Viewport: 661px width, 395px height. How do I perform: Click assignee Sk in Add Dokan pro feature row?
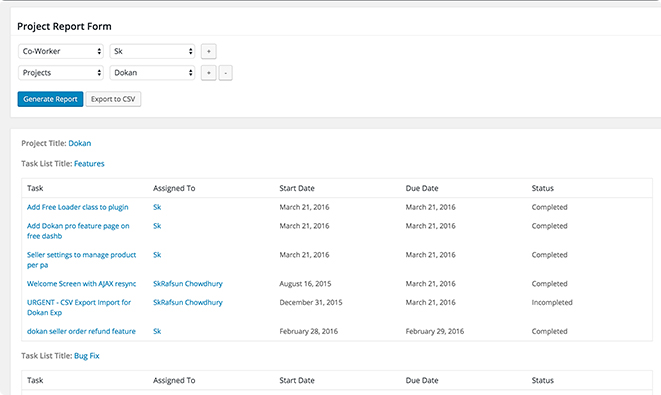pyautogui.click(x=157, y=226)
